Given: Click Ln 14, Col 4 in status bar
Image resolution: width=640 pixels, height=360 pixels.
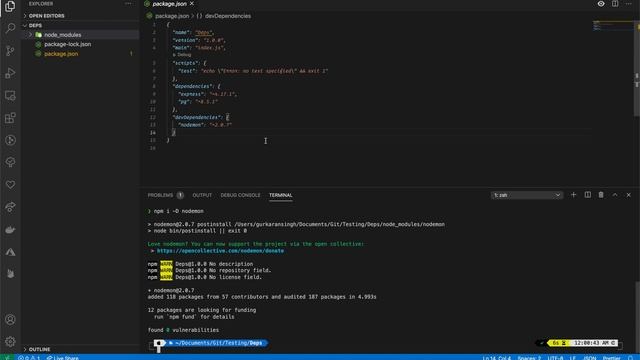Looking at the screenshot, I should 496,358.
